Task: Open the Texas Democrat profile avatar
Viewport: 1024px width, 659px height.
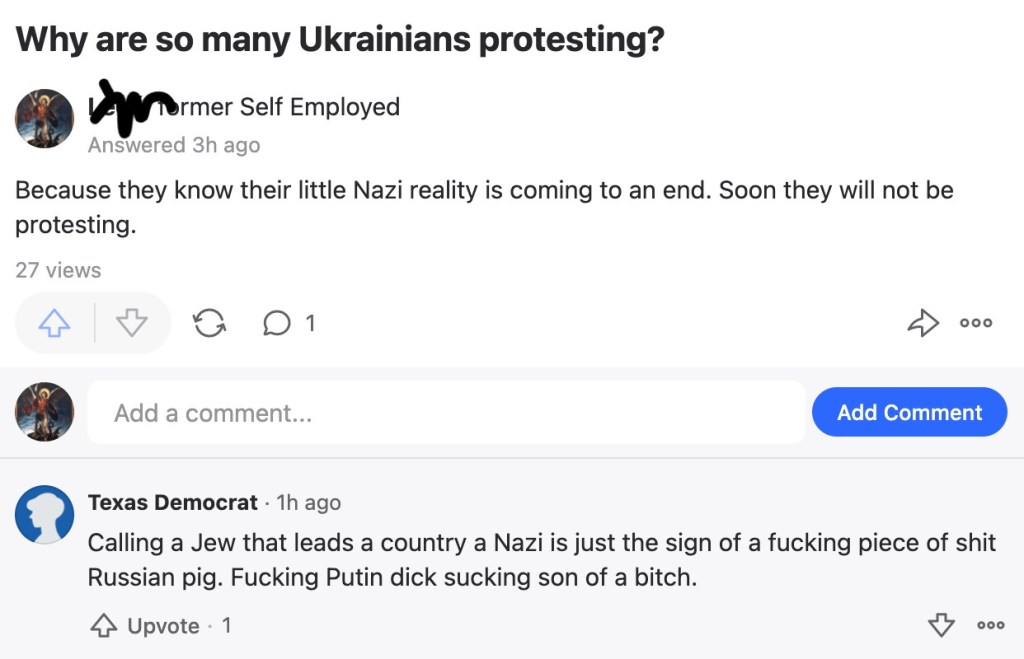Action: click(44, 515)
